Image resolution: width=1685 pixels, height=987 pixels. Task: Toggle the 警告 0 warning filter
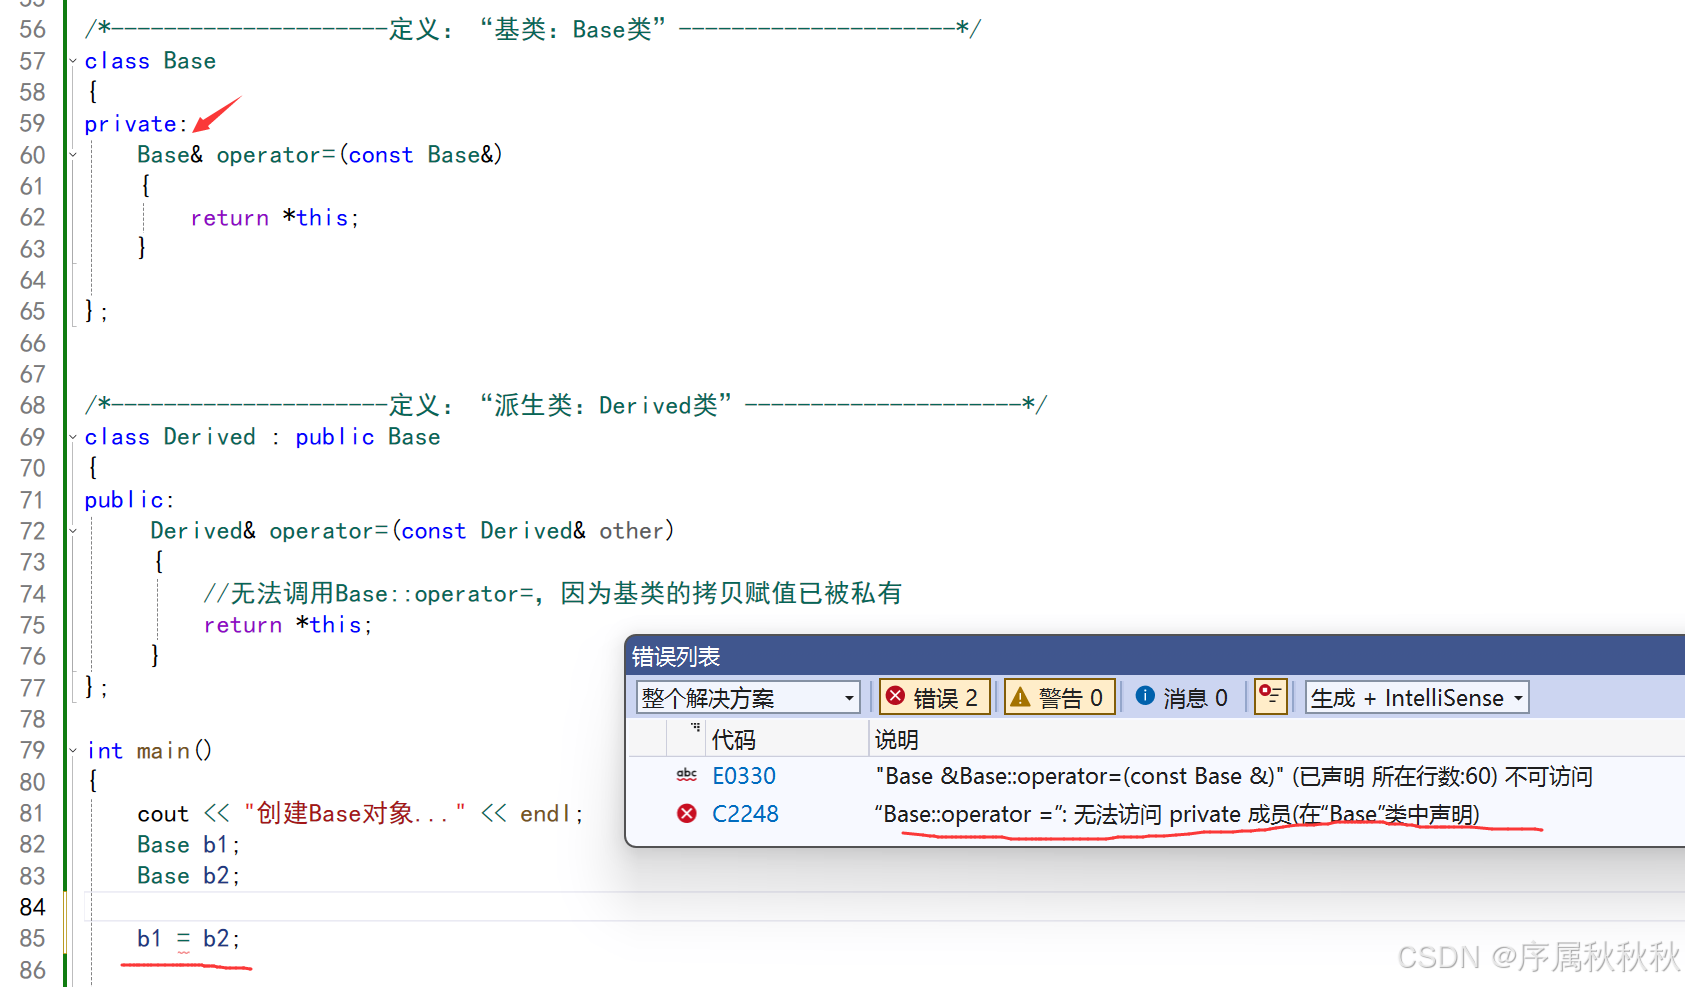click(1058, 696)
